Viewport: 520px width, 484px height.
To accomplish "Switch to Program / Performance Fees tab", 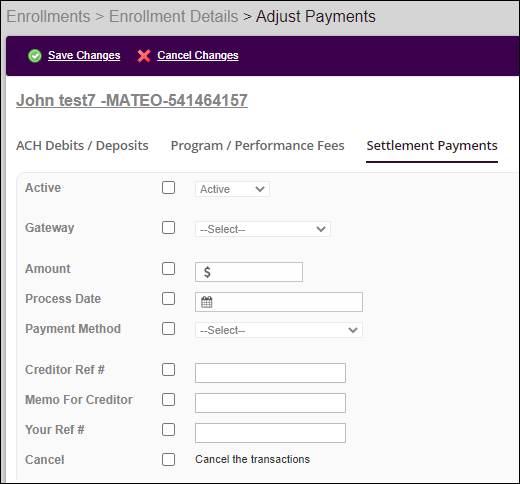I will (x=257, y=146).
